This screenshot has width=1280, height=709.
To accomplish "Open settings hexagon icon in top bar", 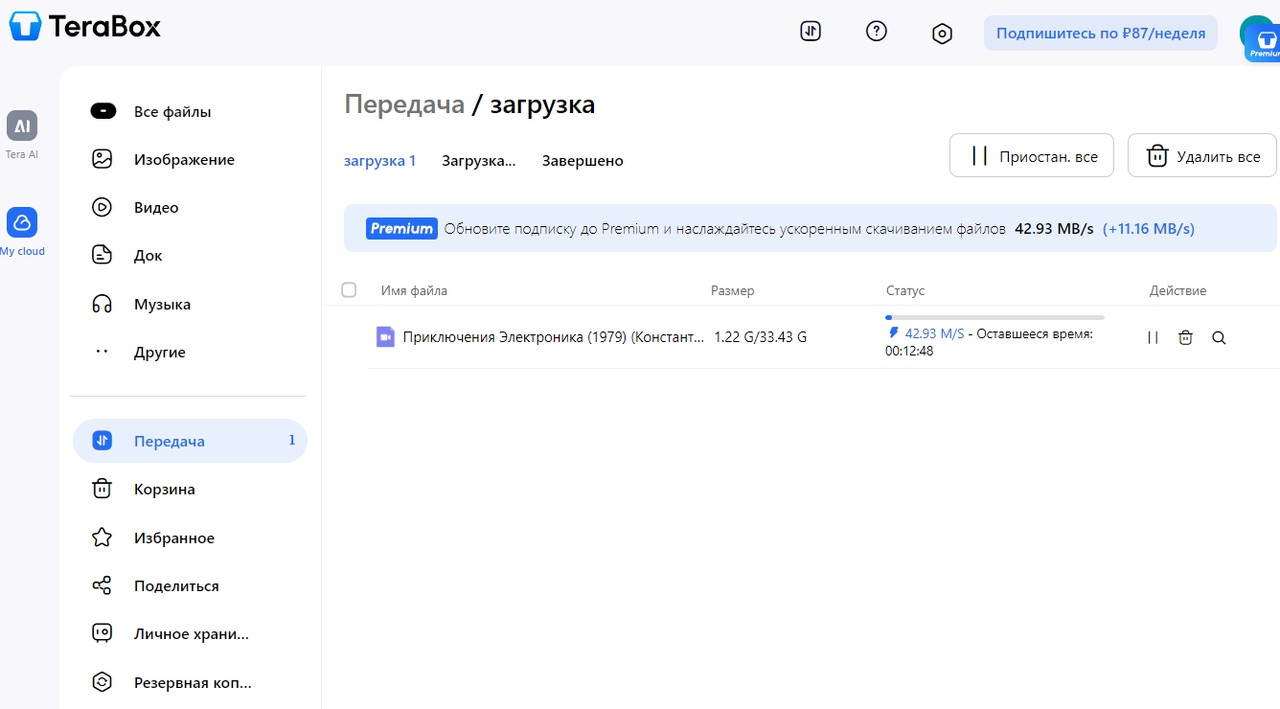I will click(x=942, y=33).
